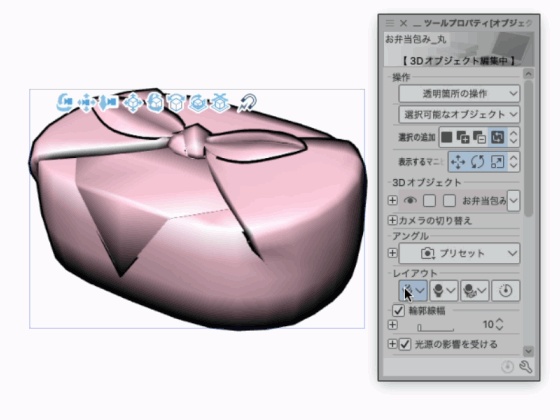Open the wrench sub tool detail icon
The height and width of the screenshot is (420, 560).
[x=526, y=366]
